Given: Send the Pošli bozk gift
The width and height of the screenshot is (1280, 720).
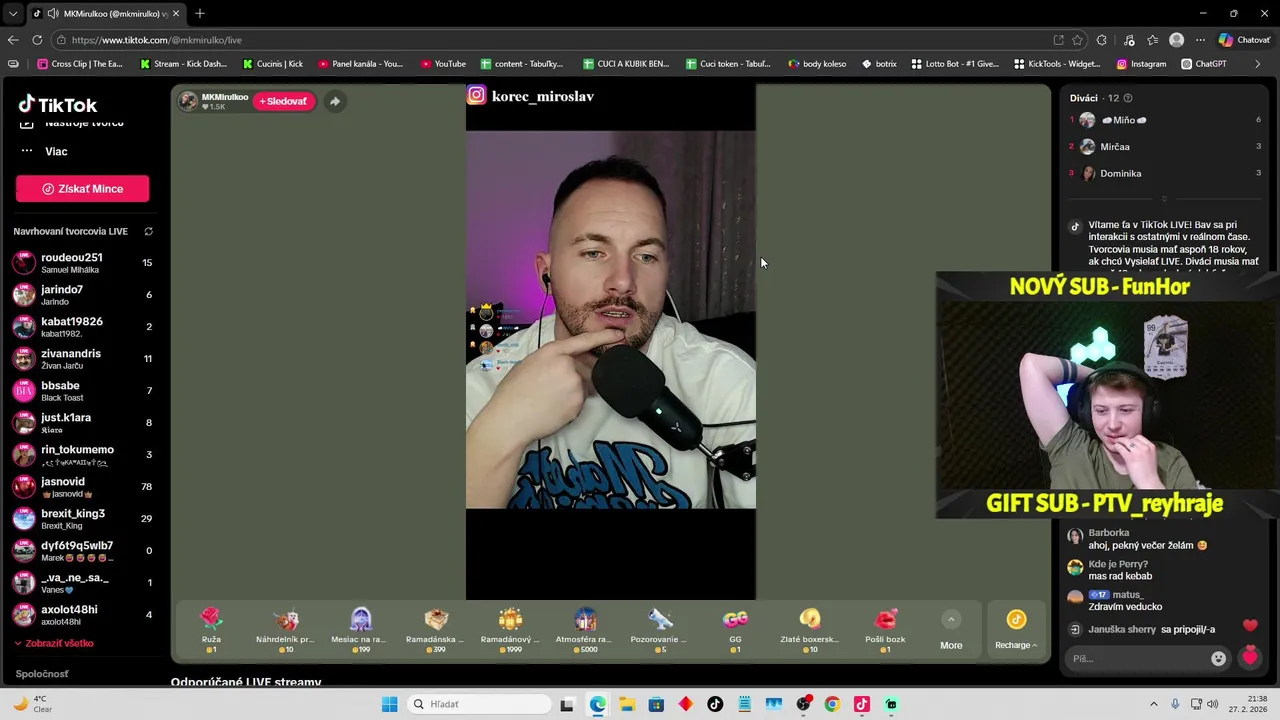Looking at the screenshot, I should [x=885, y=630].
